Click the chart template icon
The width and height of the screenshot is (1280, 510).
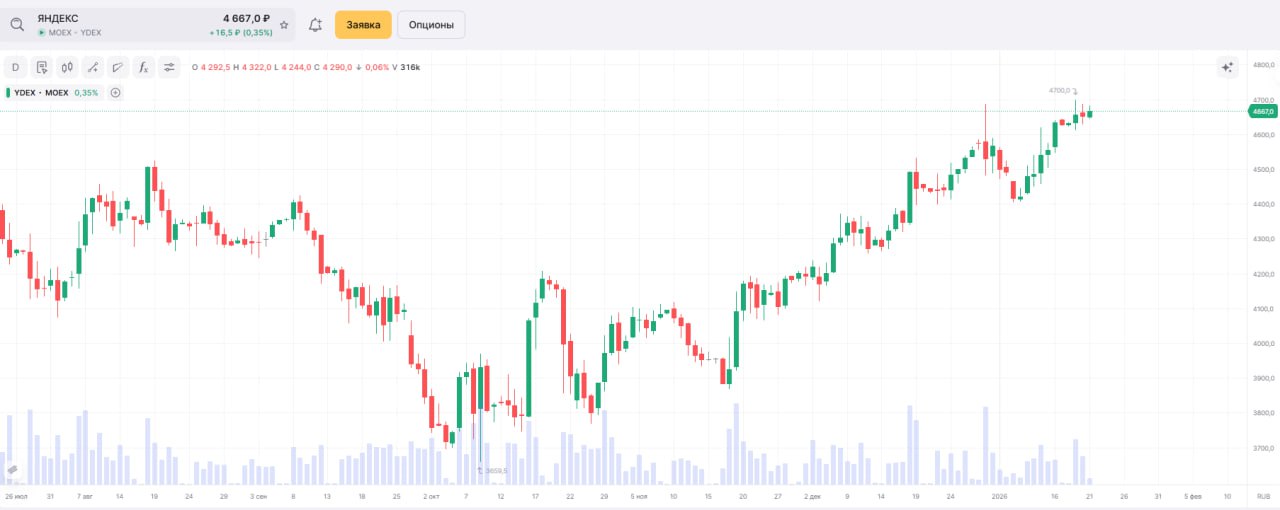click(42, 67)
